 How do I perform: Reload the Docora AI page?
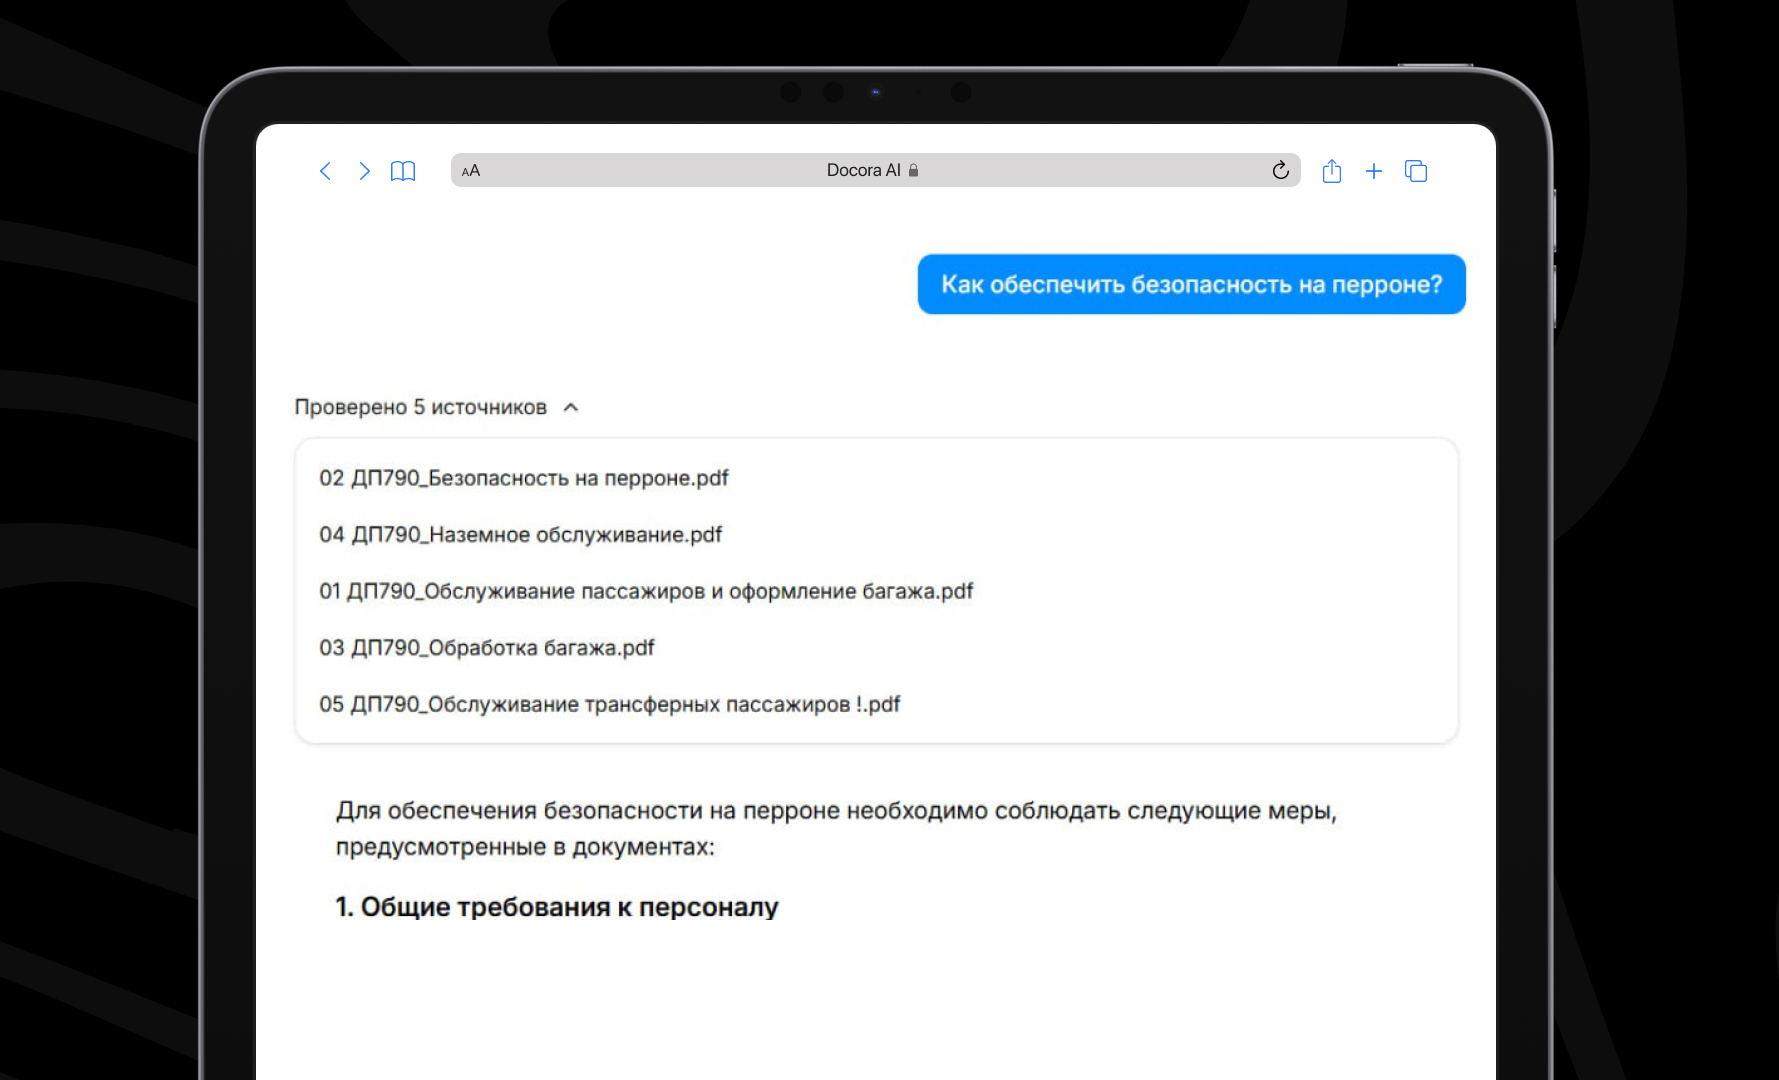[1280, 170]
